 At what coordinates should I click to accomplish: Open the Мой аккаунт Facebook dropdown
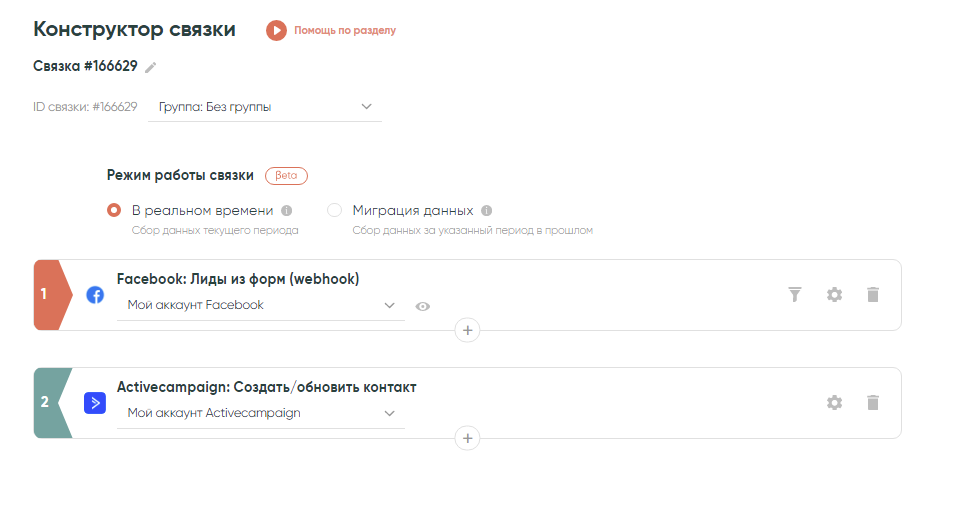[261, 305]
